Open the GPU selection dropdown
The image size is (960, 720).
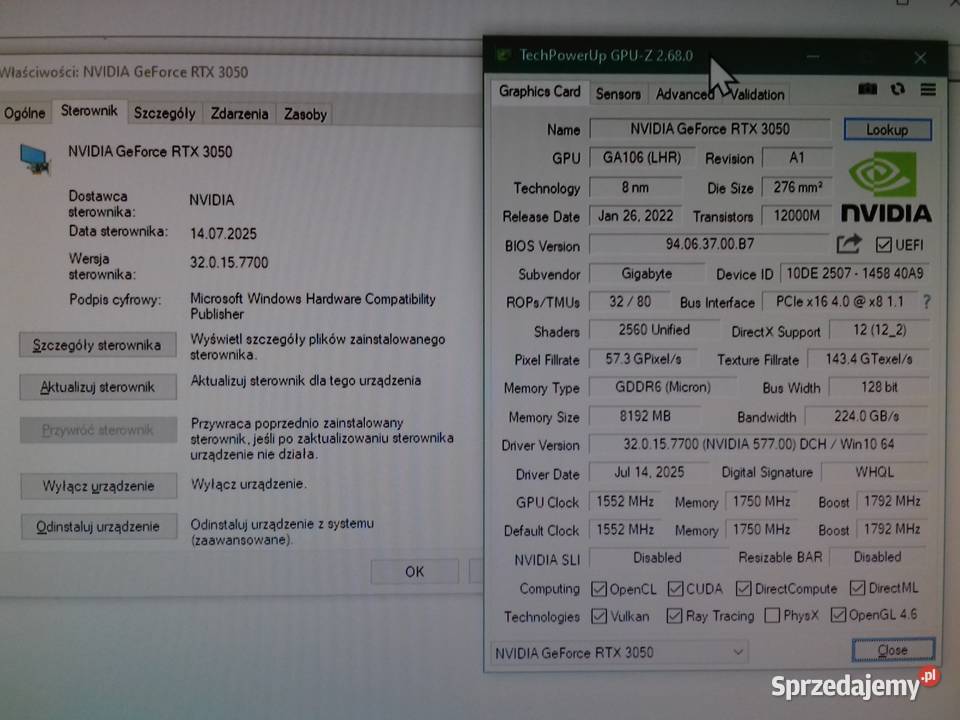tap(619, 652)
